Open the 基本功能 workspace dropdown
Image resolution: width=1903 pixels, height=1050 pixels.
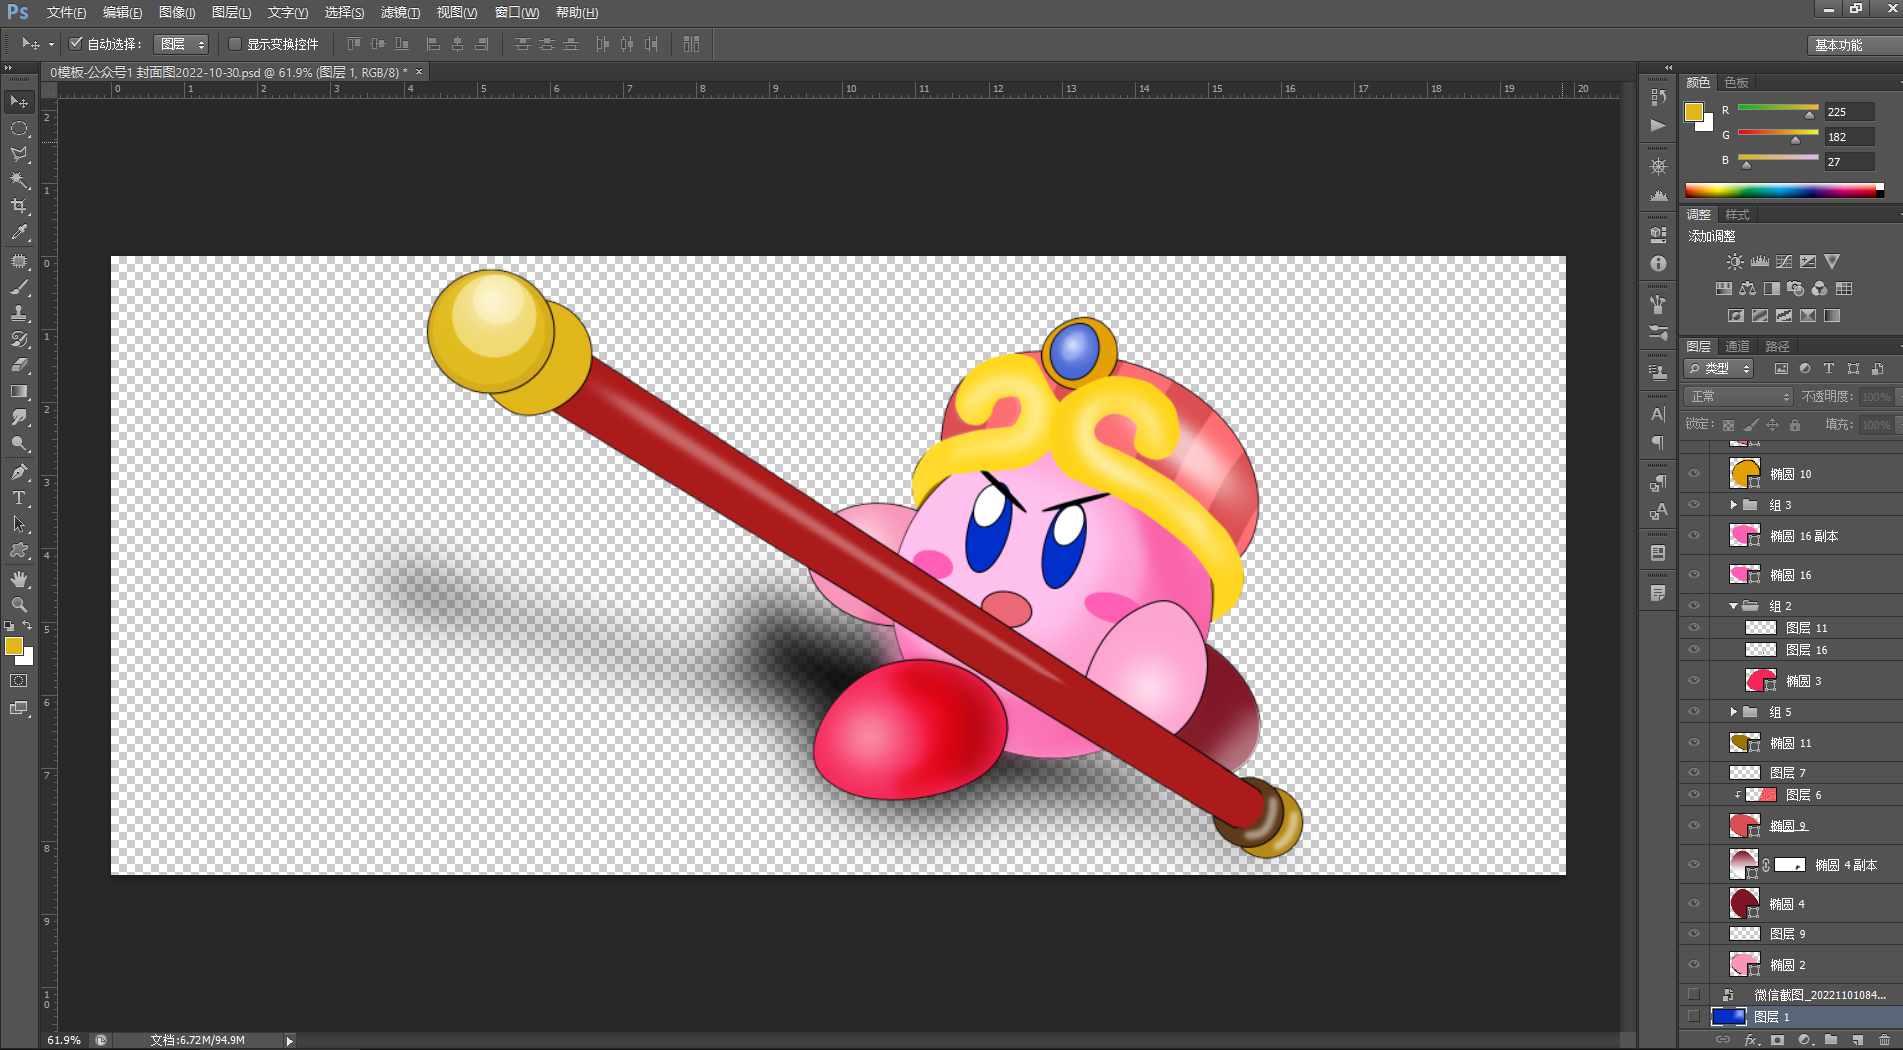(x=1855, y=45)
